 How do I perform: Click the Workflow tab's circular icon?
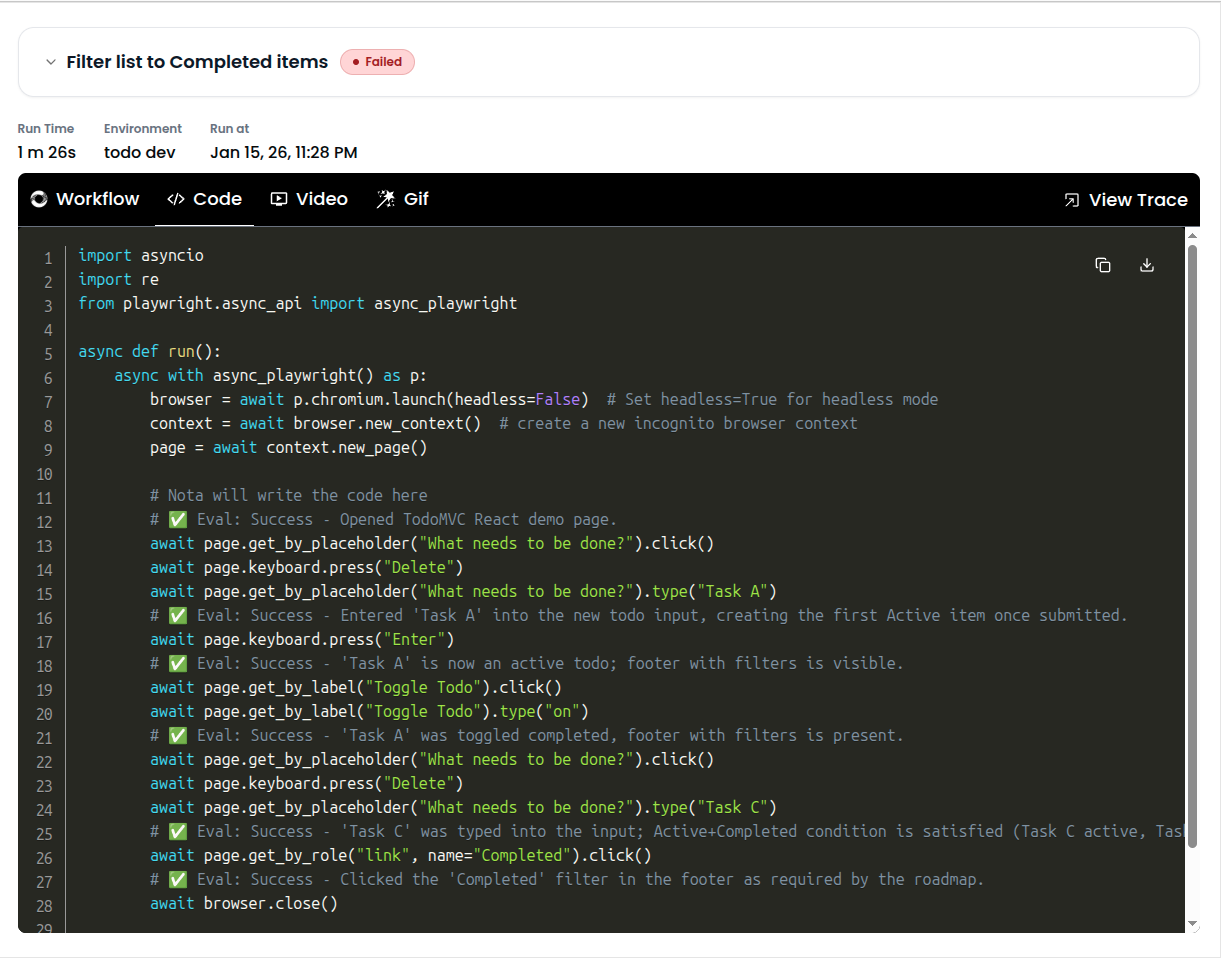(x=39, y=199)
